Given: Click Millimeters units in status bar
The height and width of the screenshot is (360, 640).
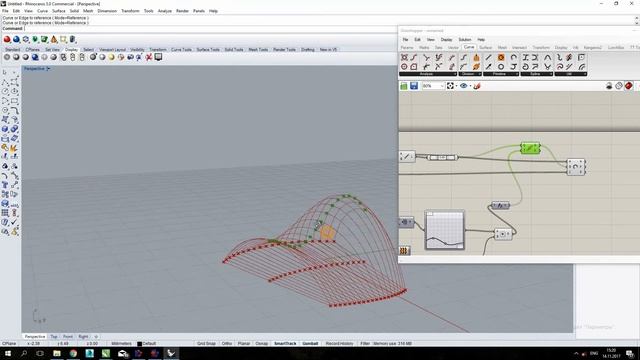Looking at the screenshot, I should 122,344.
